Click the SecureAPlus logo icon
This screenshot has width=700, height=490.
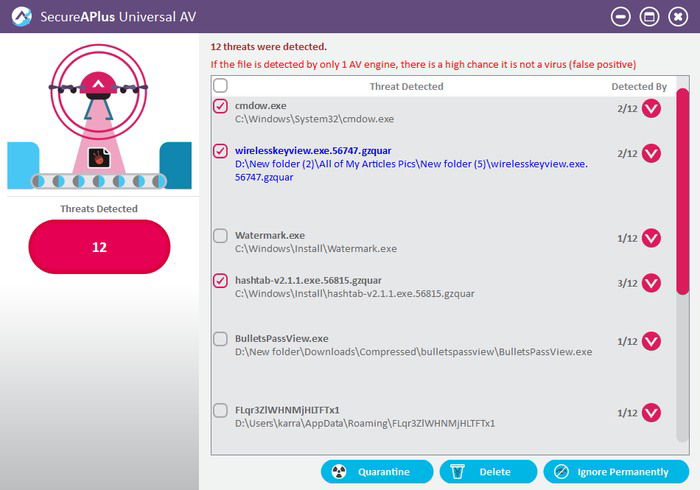21,17
